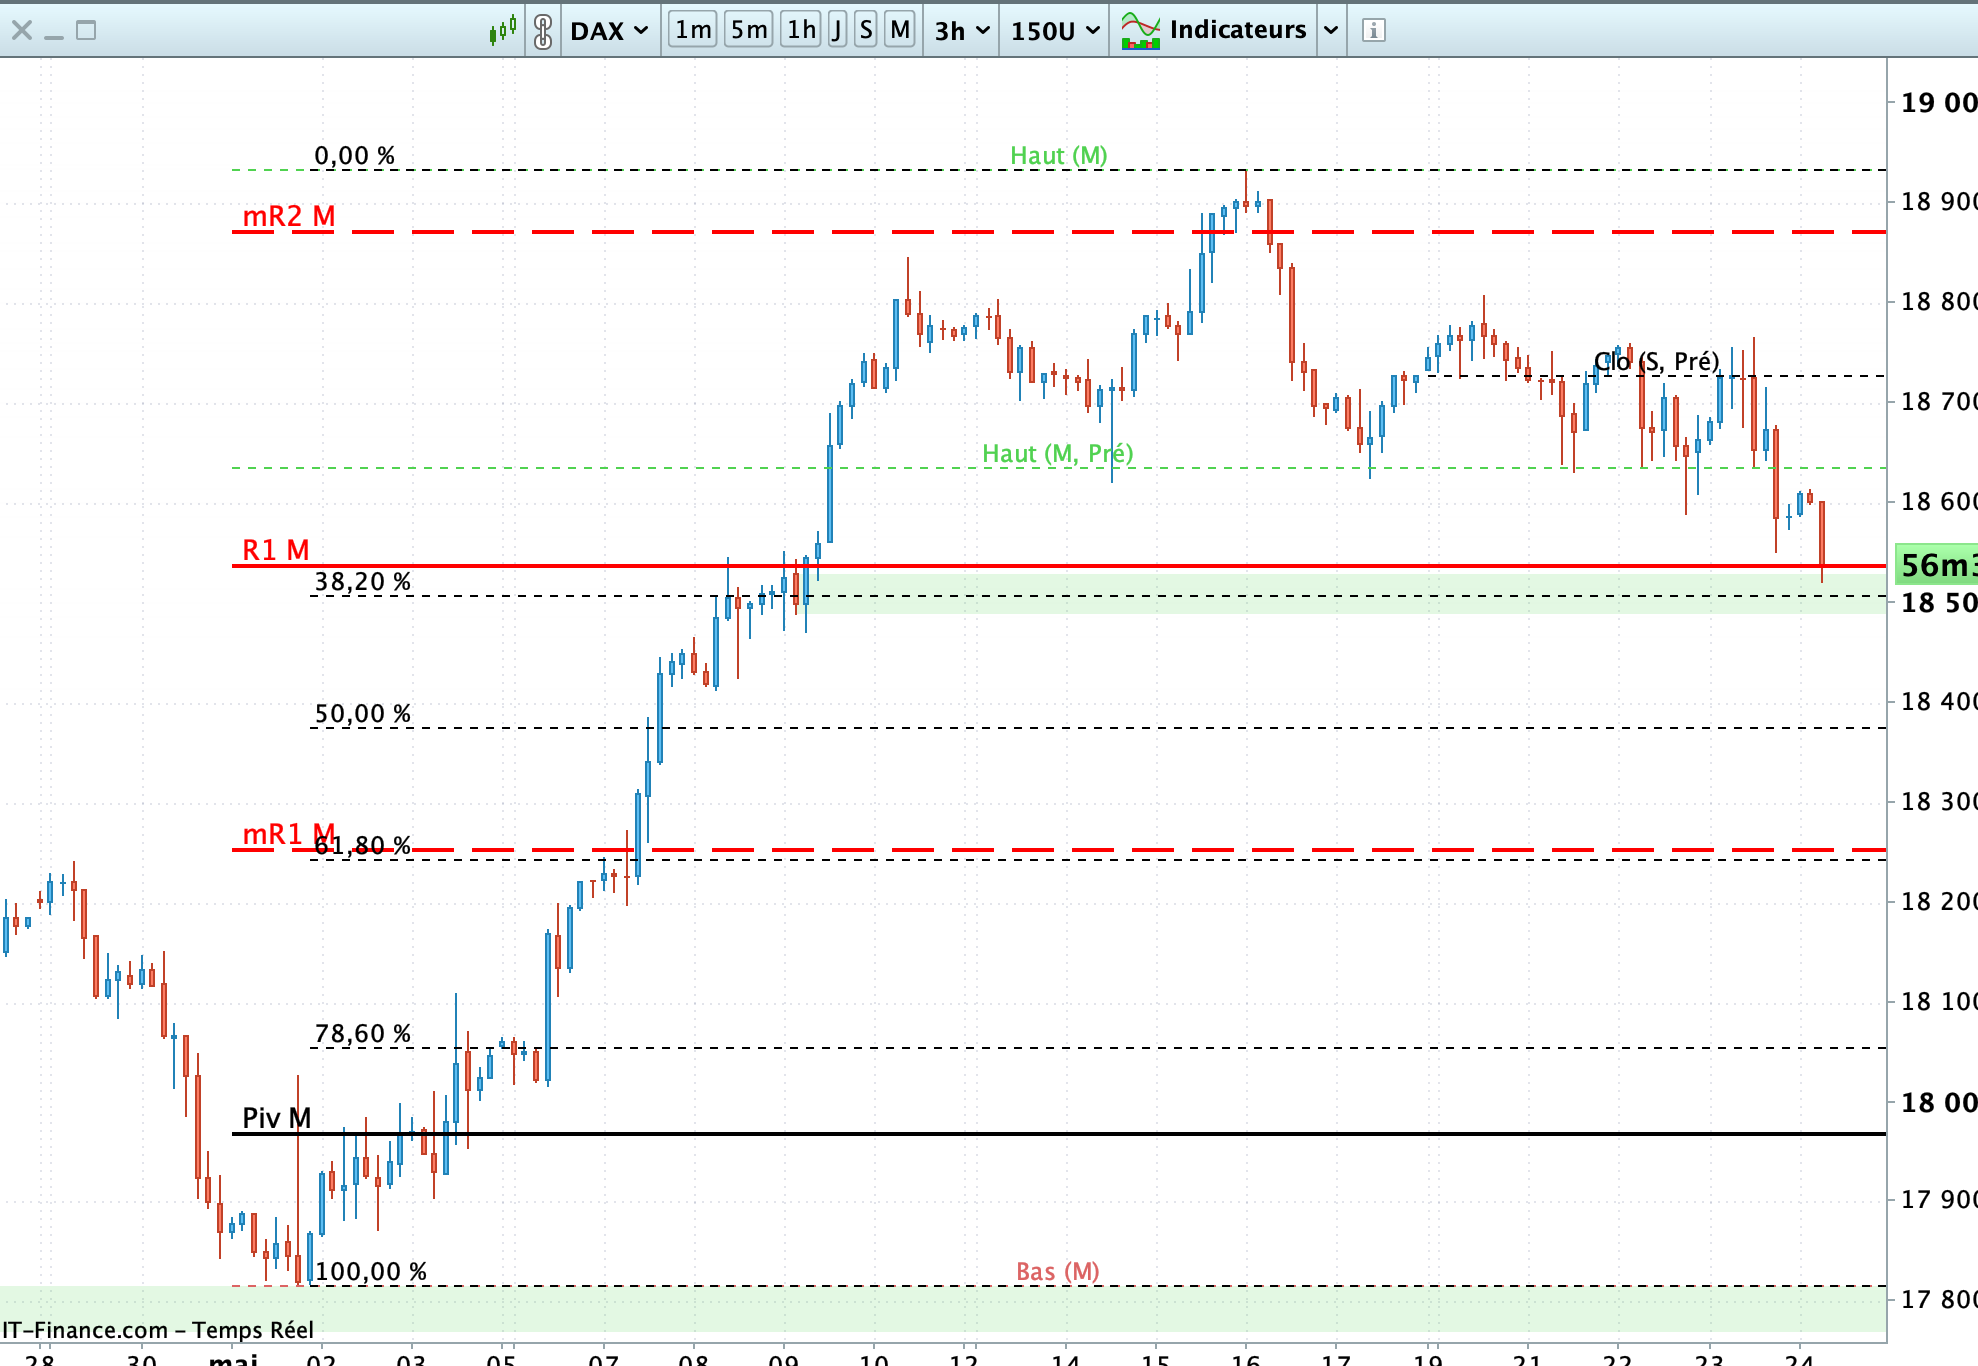Image resolution: width=1978 pixels, height=1366 pixels.
Task: Click the red R1 M resistance line label
Action: point(276,550)
